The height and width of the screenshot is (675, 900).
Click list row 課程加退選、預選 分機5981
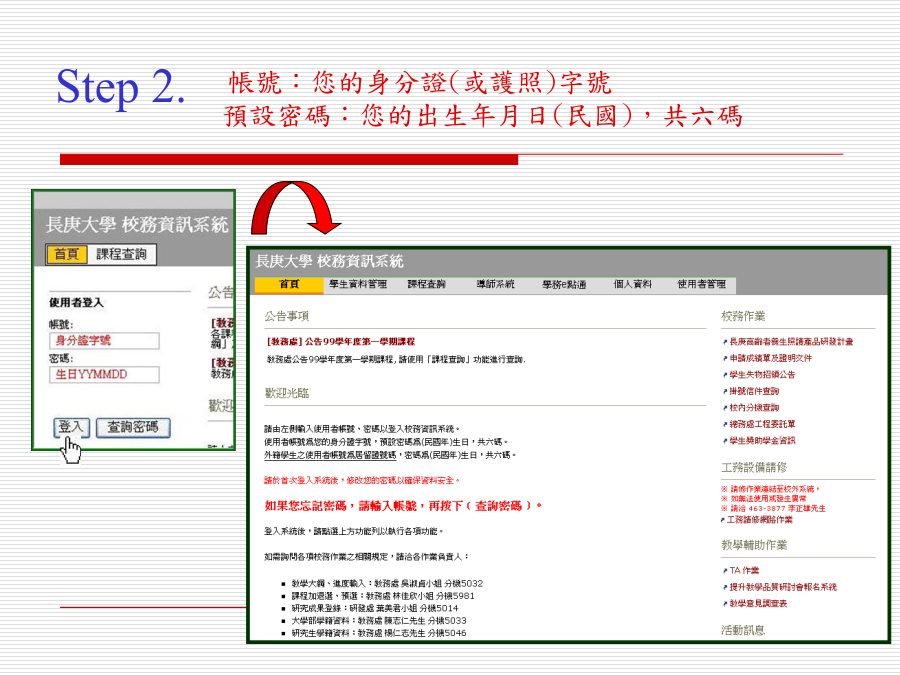coord(383,596)
